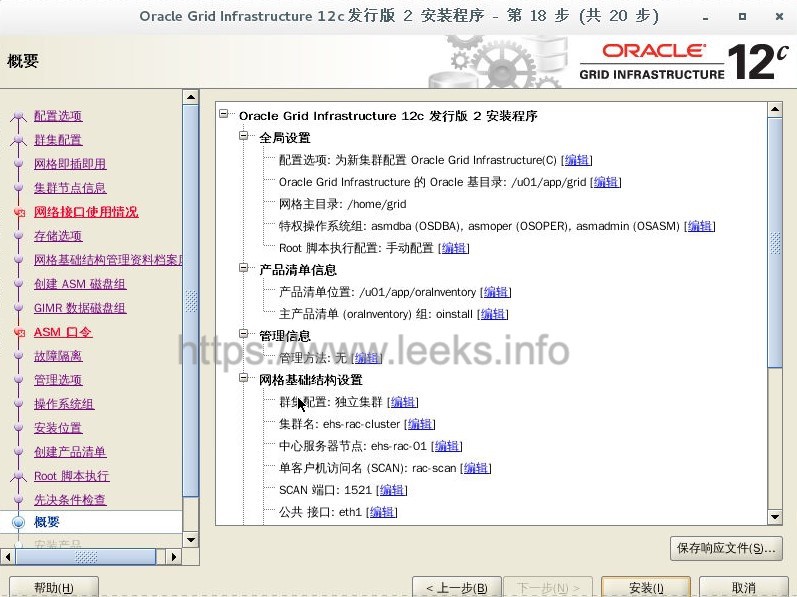Edit 群集配置 独立集群 link

pyautogui.click(x=403, y=402)
